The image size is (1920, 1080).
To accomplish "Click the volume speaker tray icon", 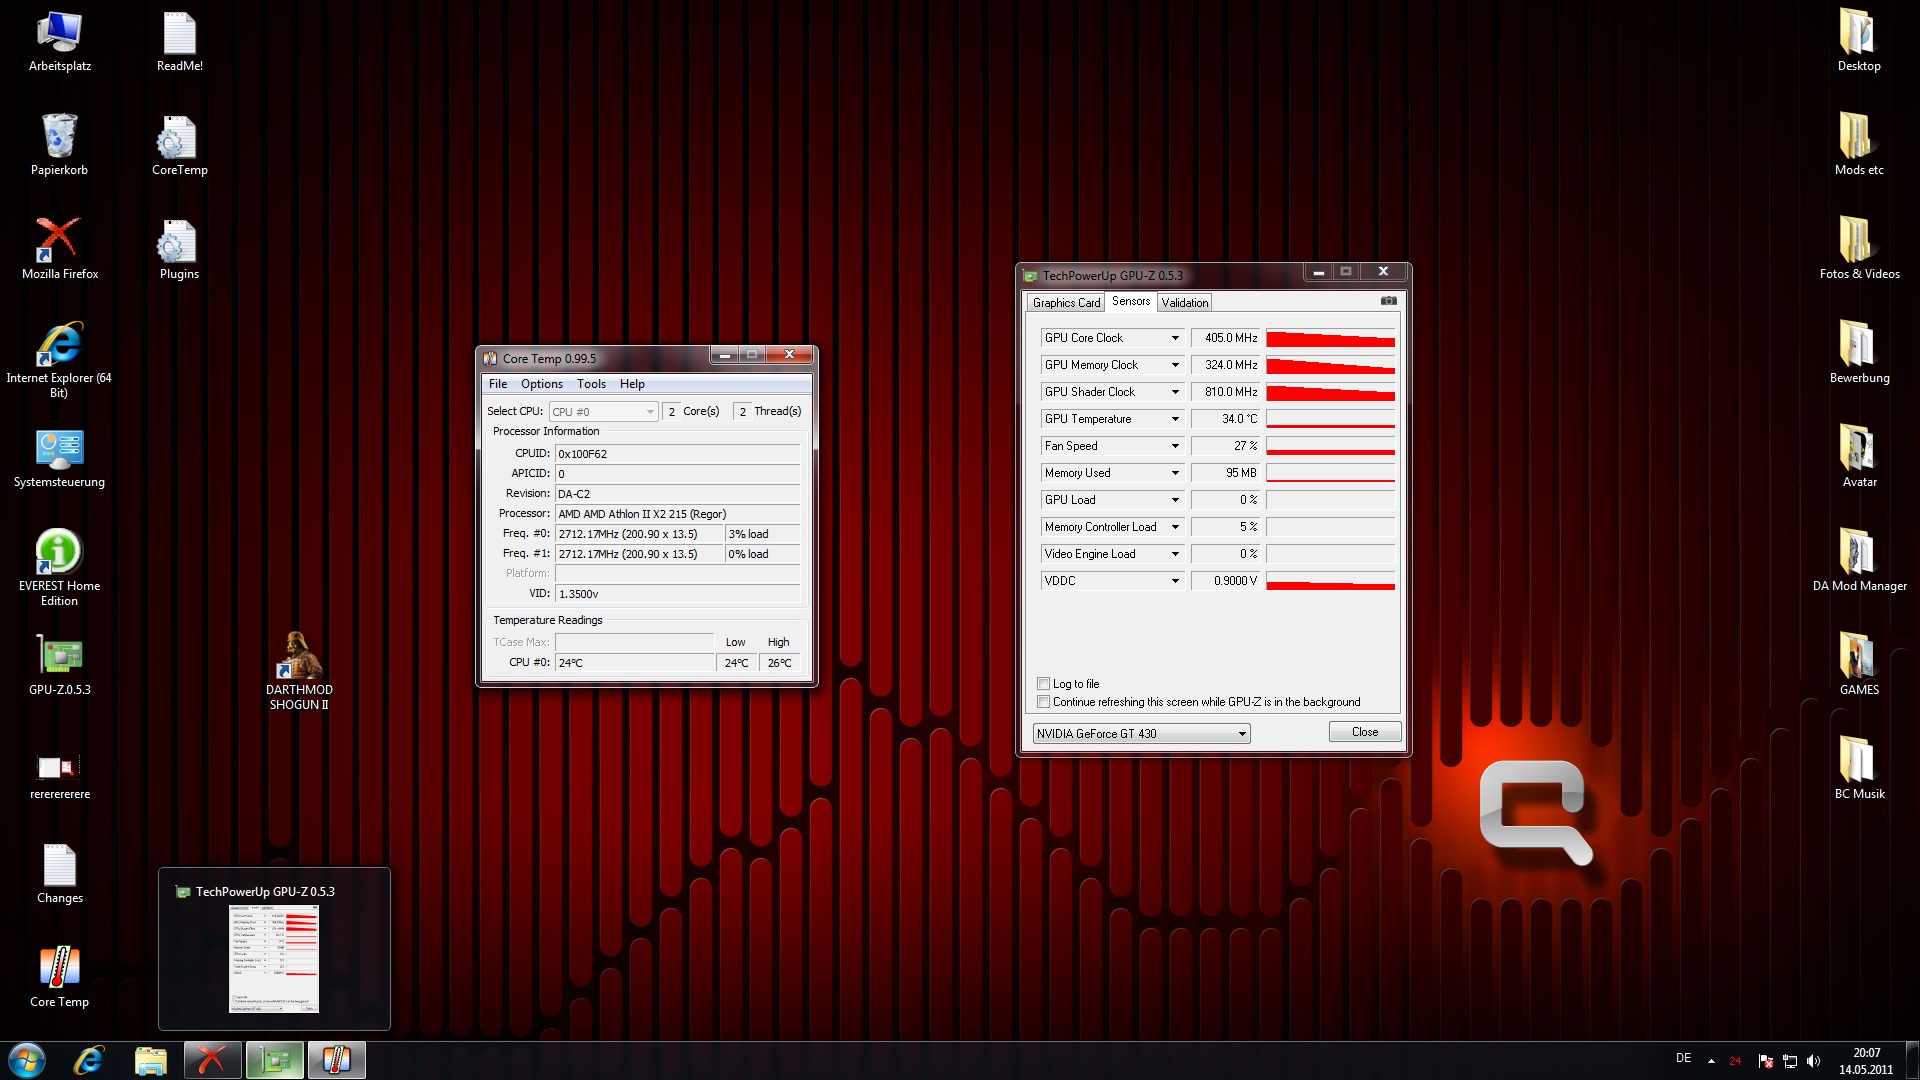I will [x=1813, y=1061].
